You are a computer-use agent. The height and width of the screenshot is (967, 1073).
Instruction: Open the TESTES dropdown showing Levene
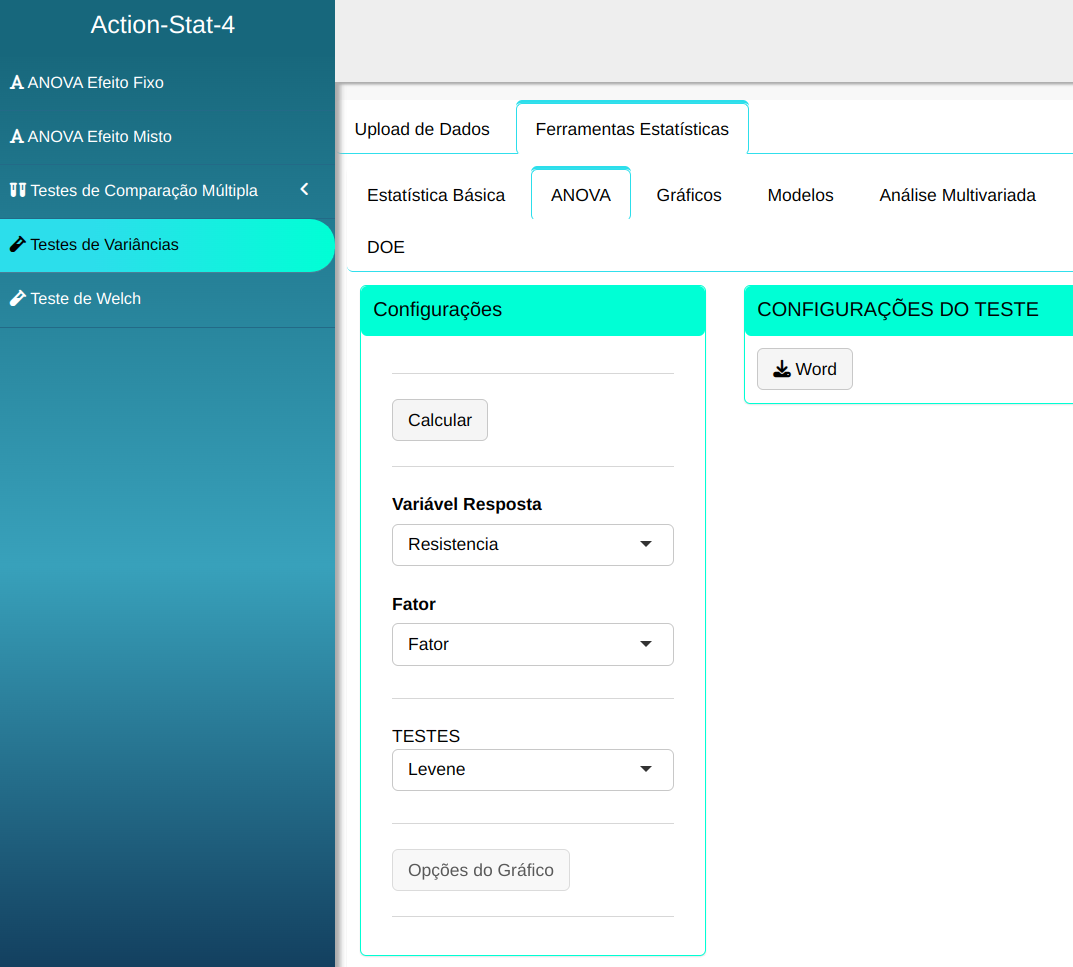point(532,770)
